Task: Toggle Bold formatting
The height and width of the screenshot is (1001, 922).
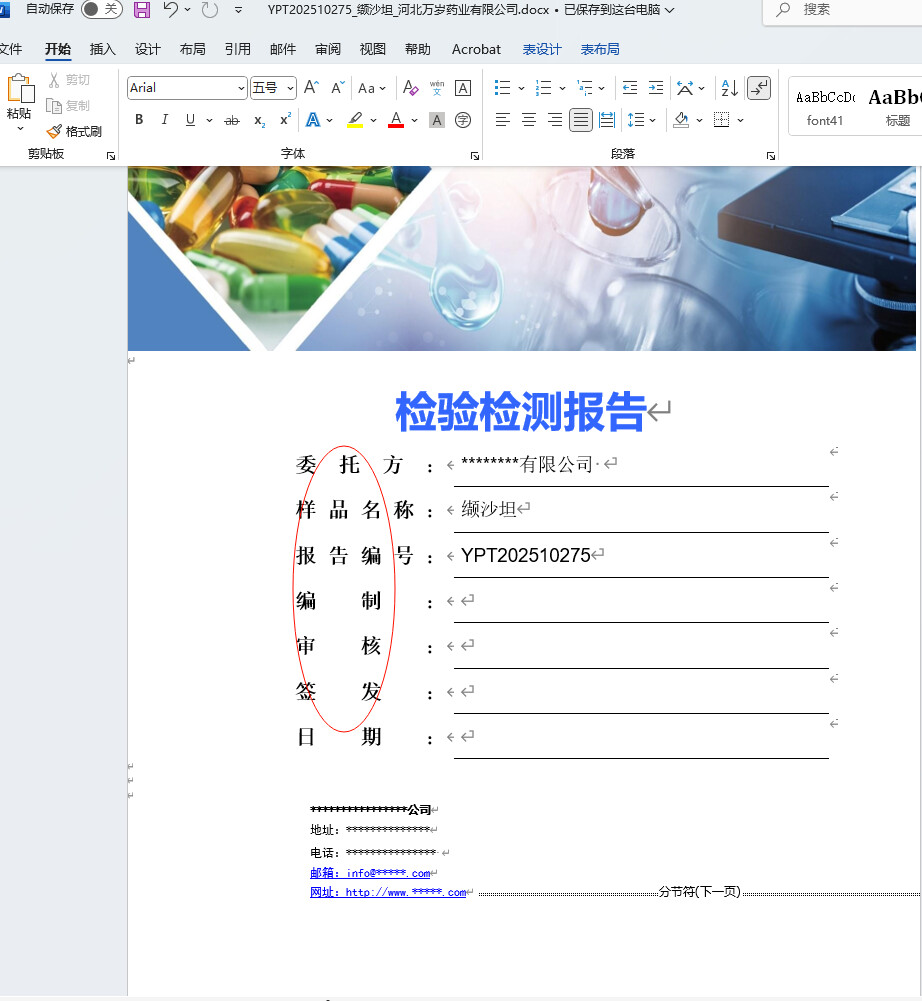Action: pos(139,119)
